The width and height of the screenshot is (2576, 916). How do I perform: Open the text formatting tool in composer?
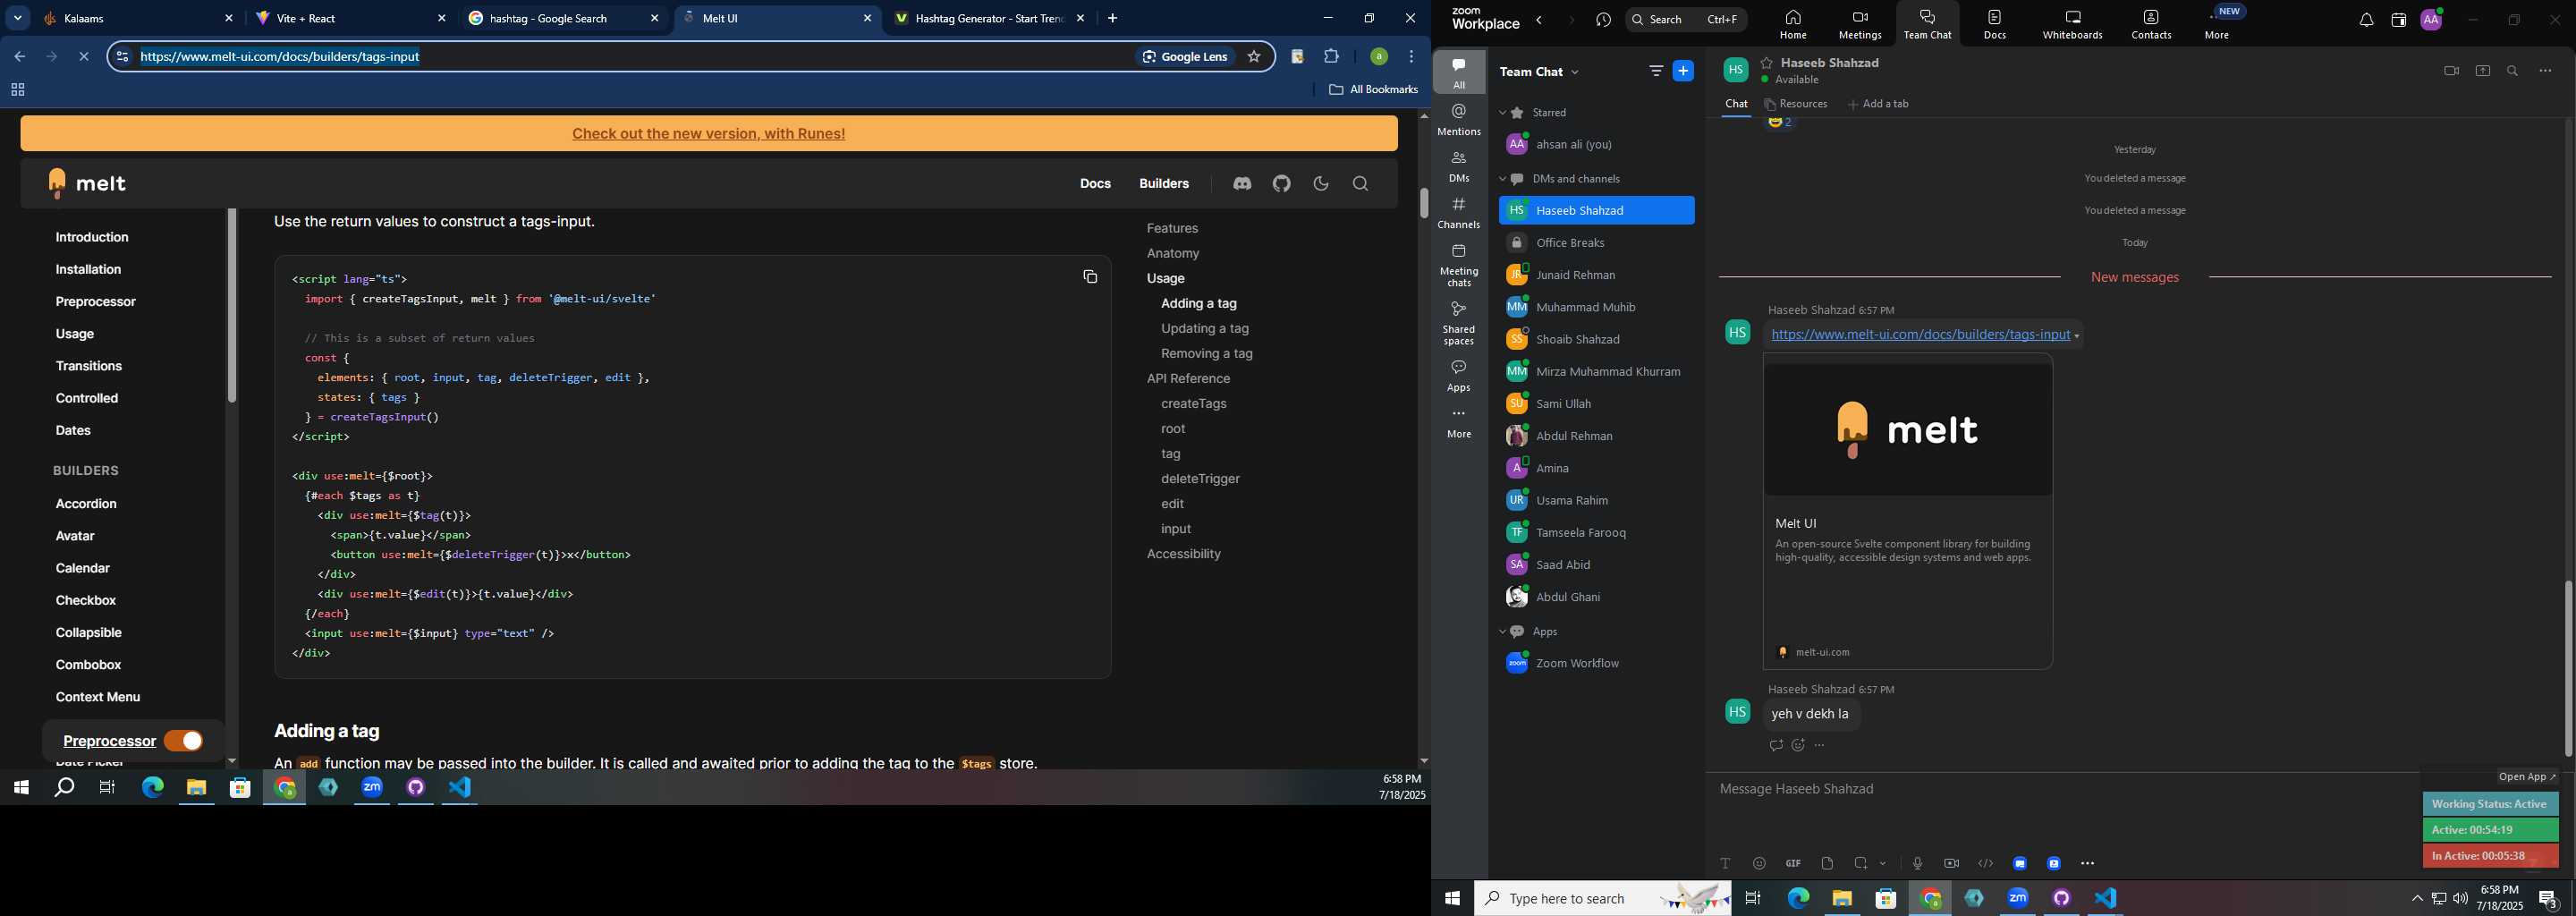1725,863
